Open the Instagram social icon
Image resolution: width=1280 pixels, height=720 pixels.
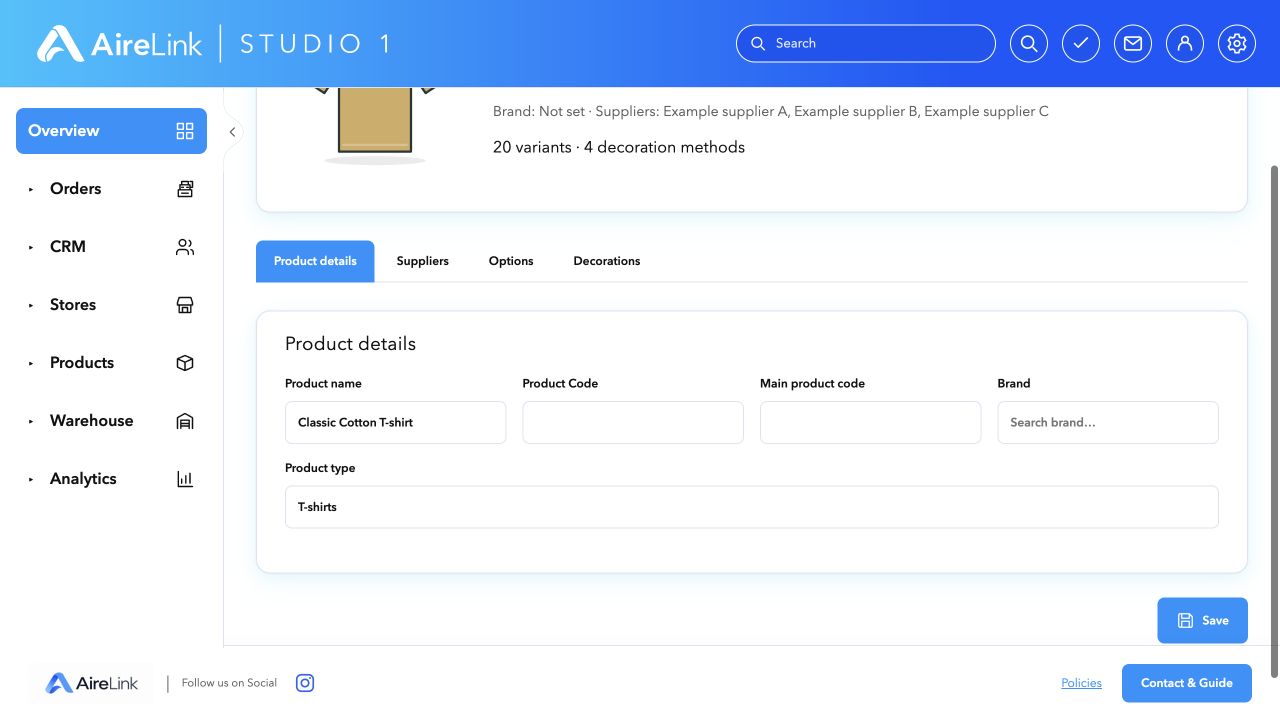(x=305, y=683)
